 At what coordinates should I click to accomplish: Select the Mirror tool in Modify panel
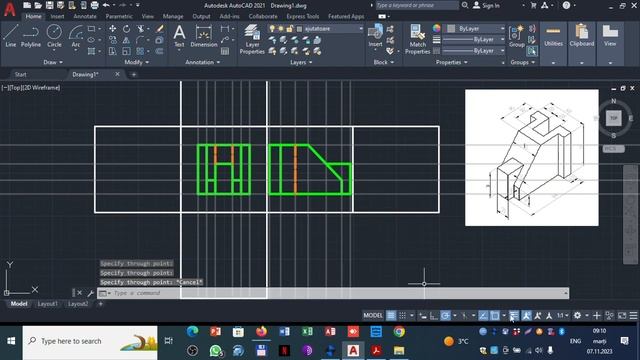click(x=127, y=40)
